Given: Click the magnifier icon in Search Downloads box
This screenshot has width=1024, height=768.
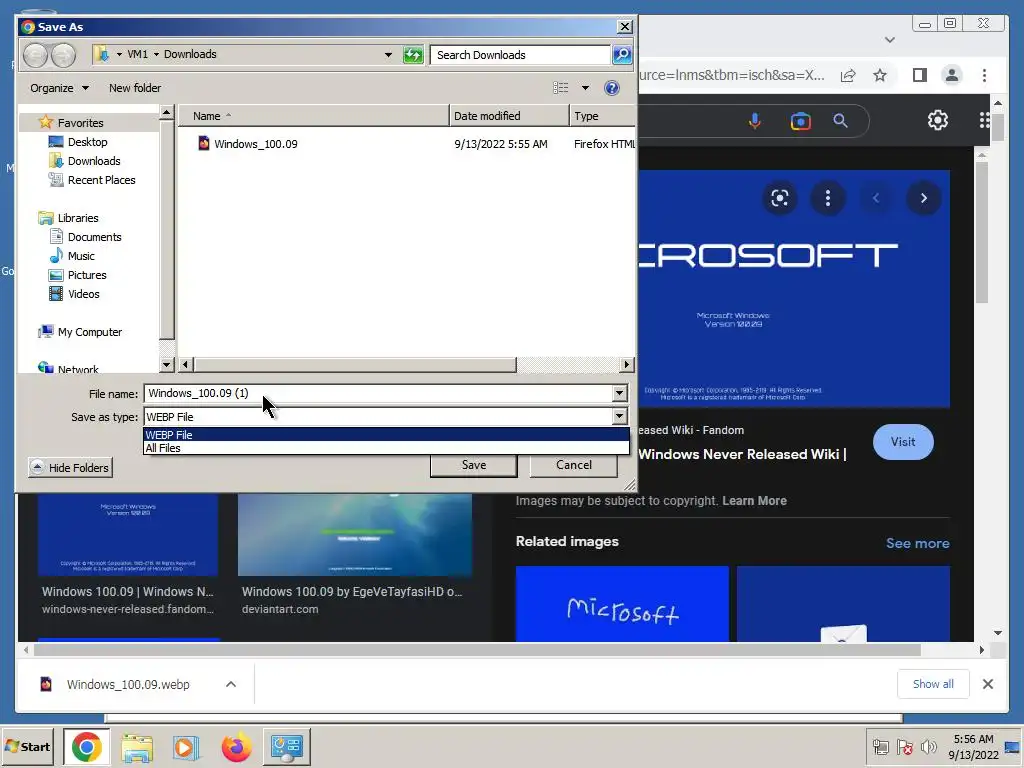Looking at the screenshot, I should [622, 55].
